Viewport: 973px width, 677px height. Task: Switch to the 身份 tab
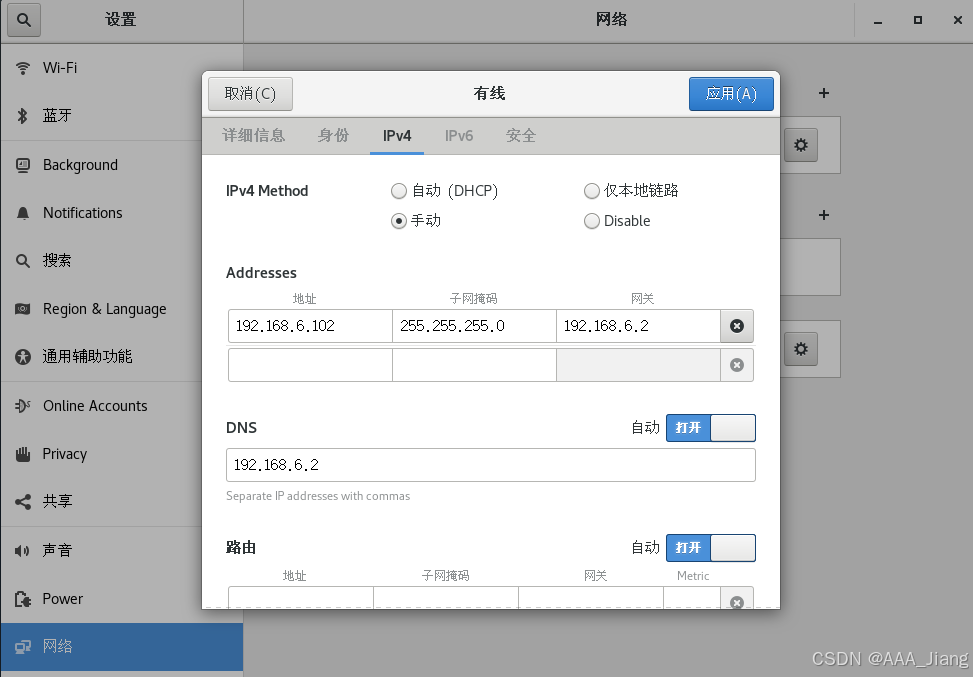click(333, 136)
